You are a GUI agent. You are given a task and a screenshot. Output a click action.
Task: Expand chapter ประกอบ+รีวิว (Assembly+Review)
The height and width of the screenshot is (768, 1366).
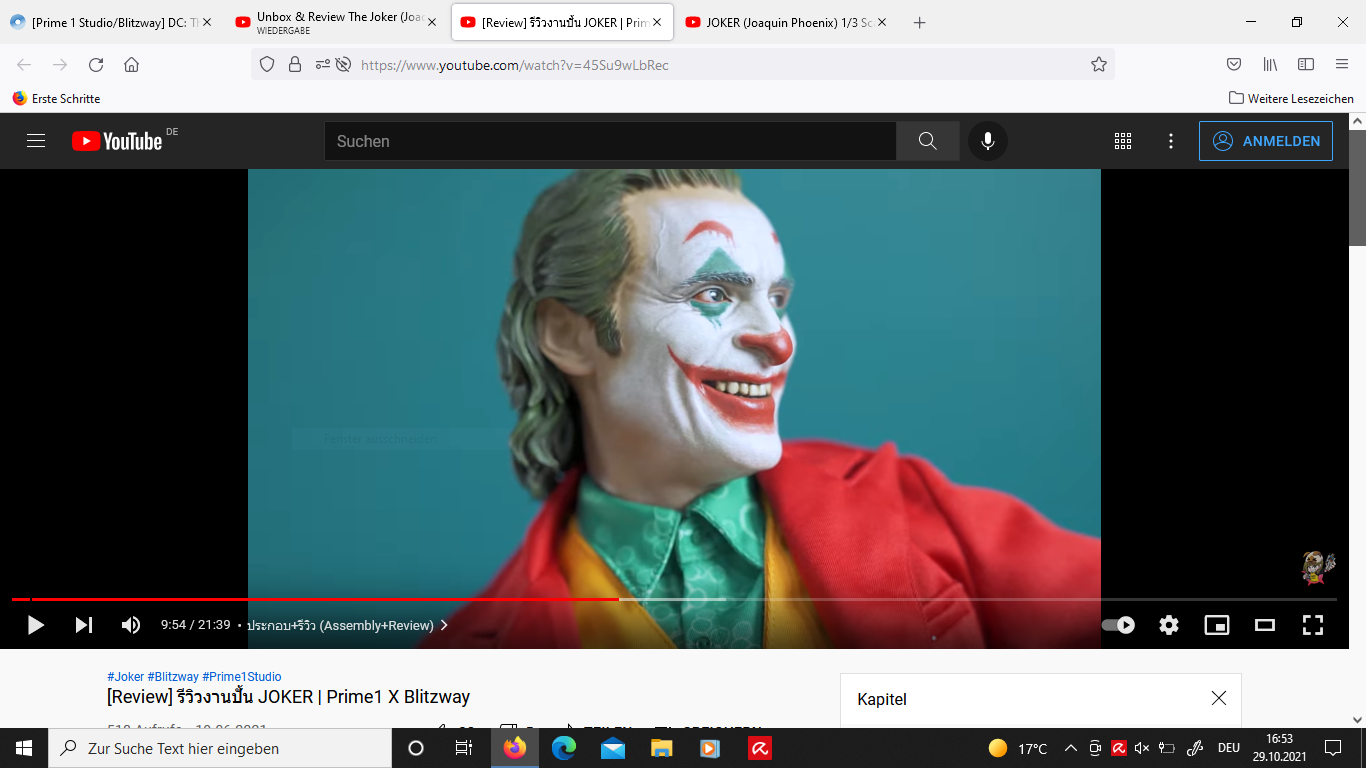point(348,625)
